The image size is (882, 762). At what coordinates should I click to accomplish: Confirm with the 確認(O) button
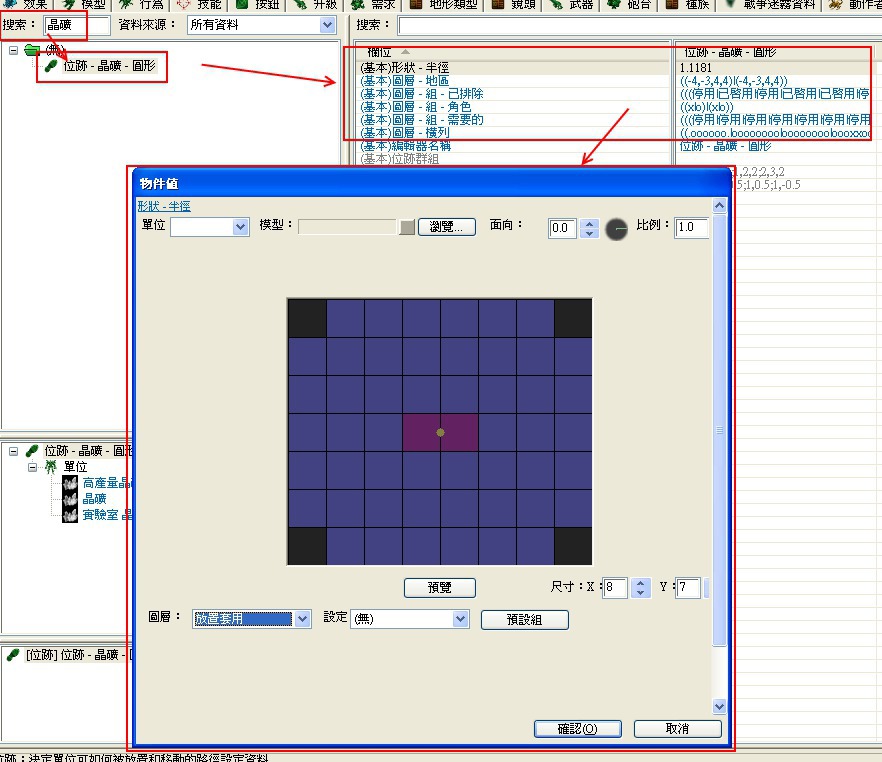(578, 729)
